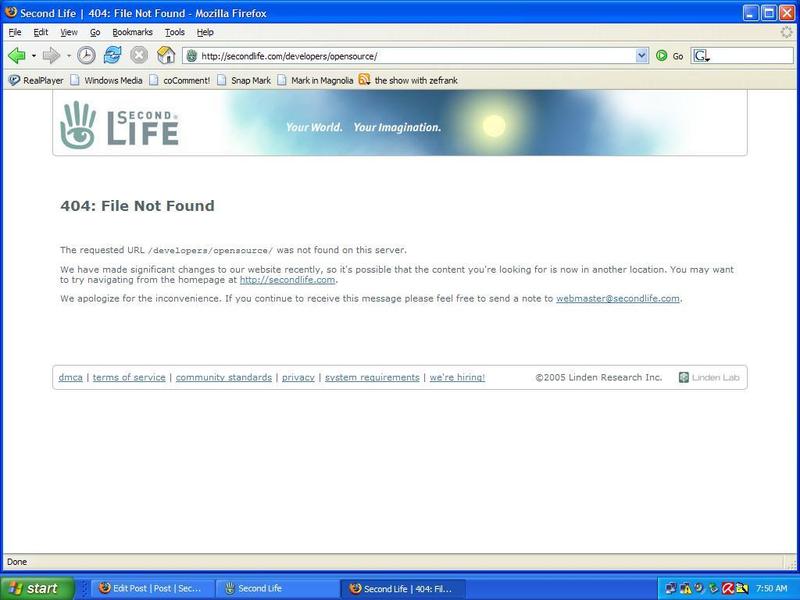This screenshot has height=600, width=800.
Task: Follow the http://secondlife.com homepage link
Action: click(287, 280)
